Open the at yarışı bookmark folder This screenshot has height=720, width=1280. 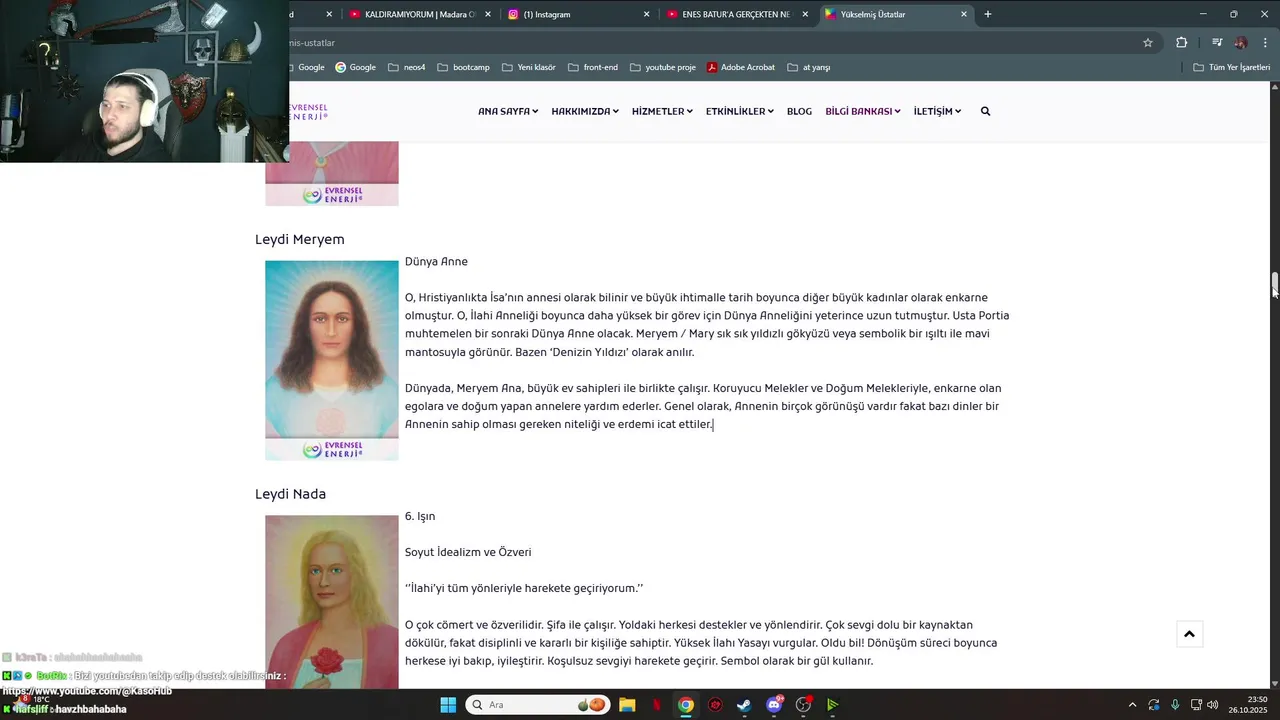[809, 67]
